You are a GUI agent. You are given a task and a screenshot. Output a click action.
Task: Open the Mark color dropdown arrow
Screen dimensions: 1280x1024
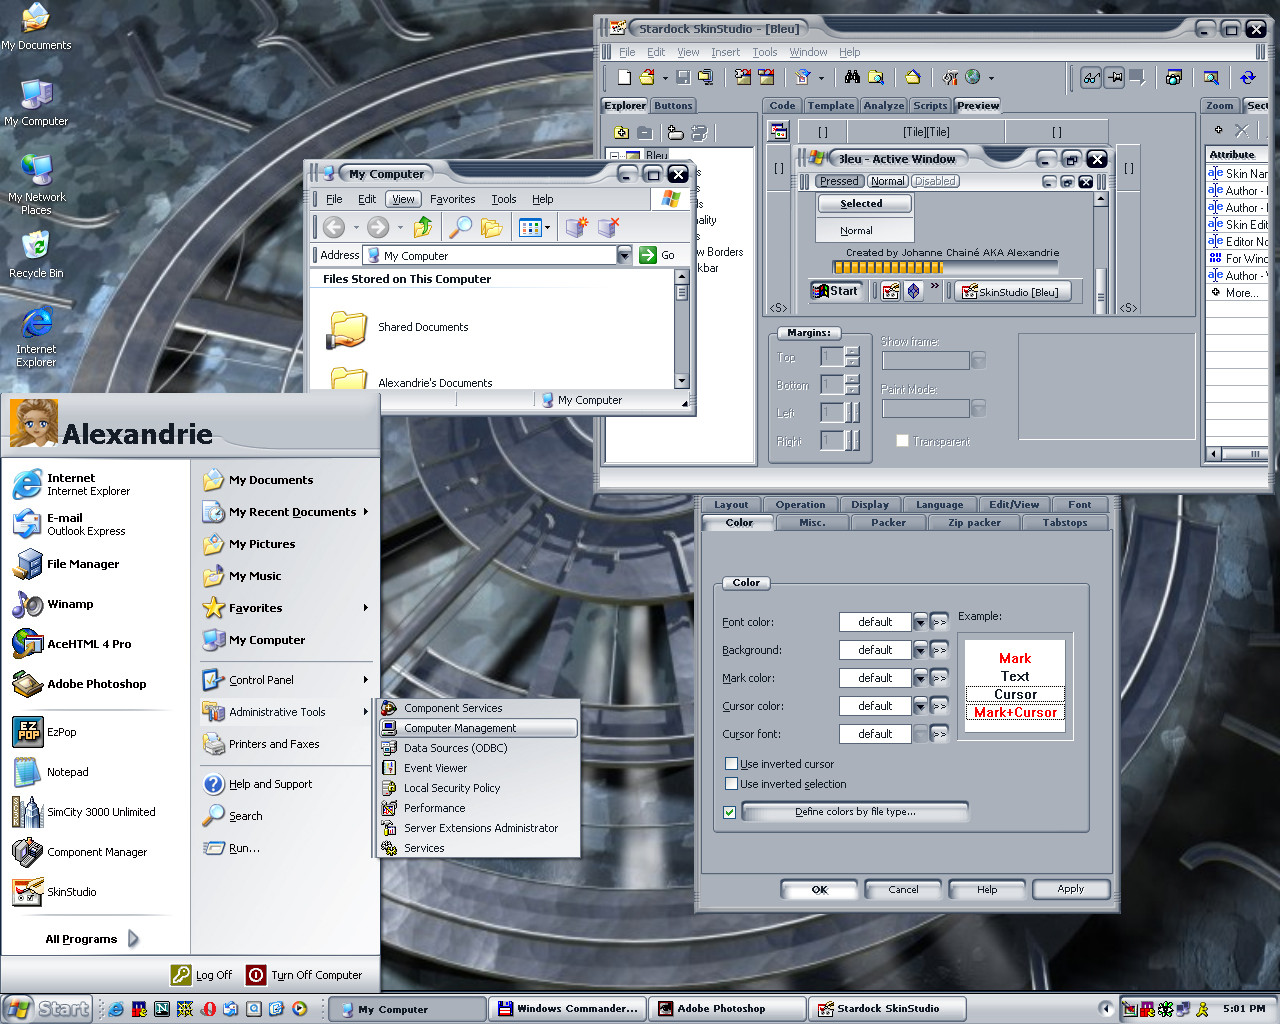click(920, 678)
